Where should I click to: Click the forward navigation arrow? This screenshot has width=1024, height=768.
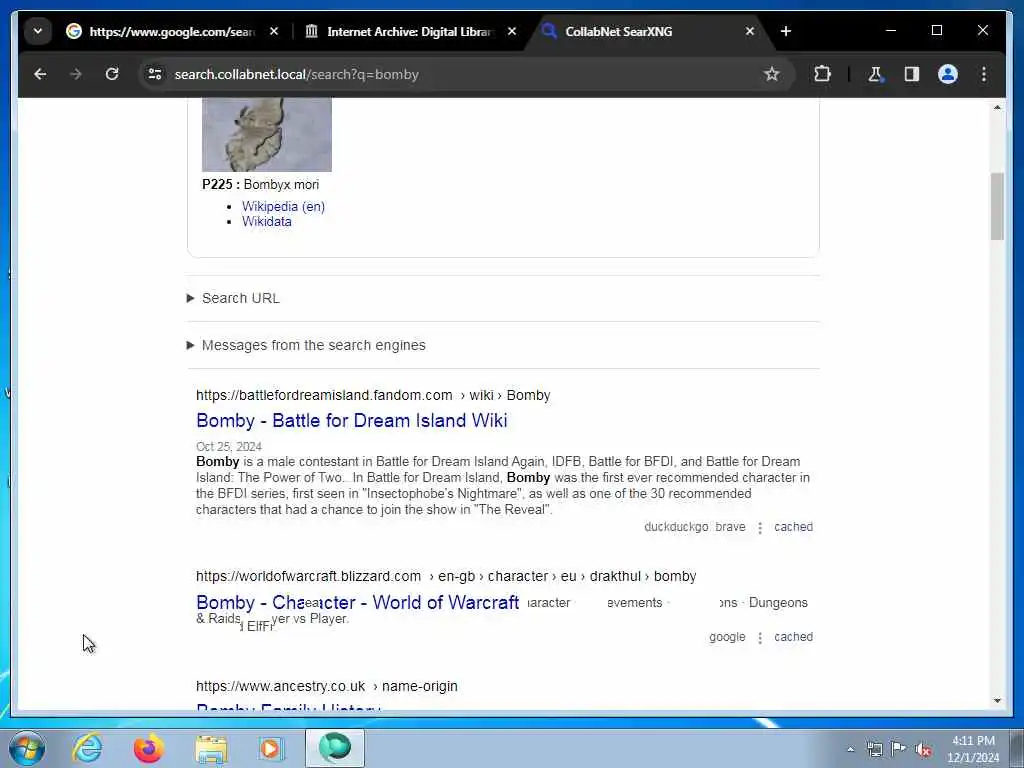click(x=76, y=74)
